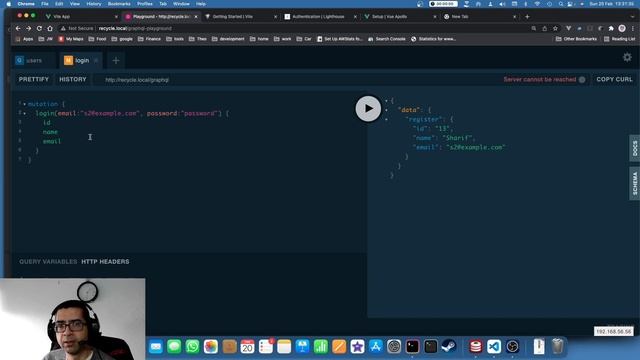Open the Chrome profile avatar
Viewport: 640px width, 360px height.
click(622, 29)
